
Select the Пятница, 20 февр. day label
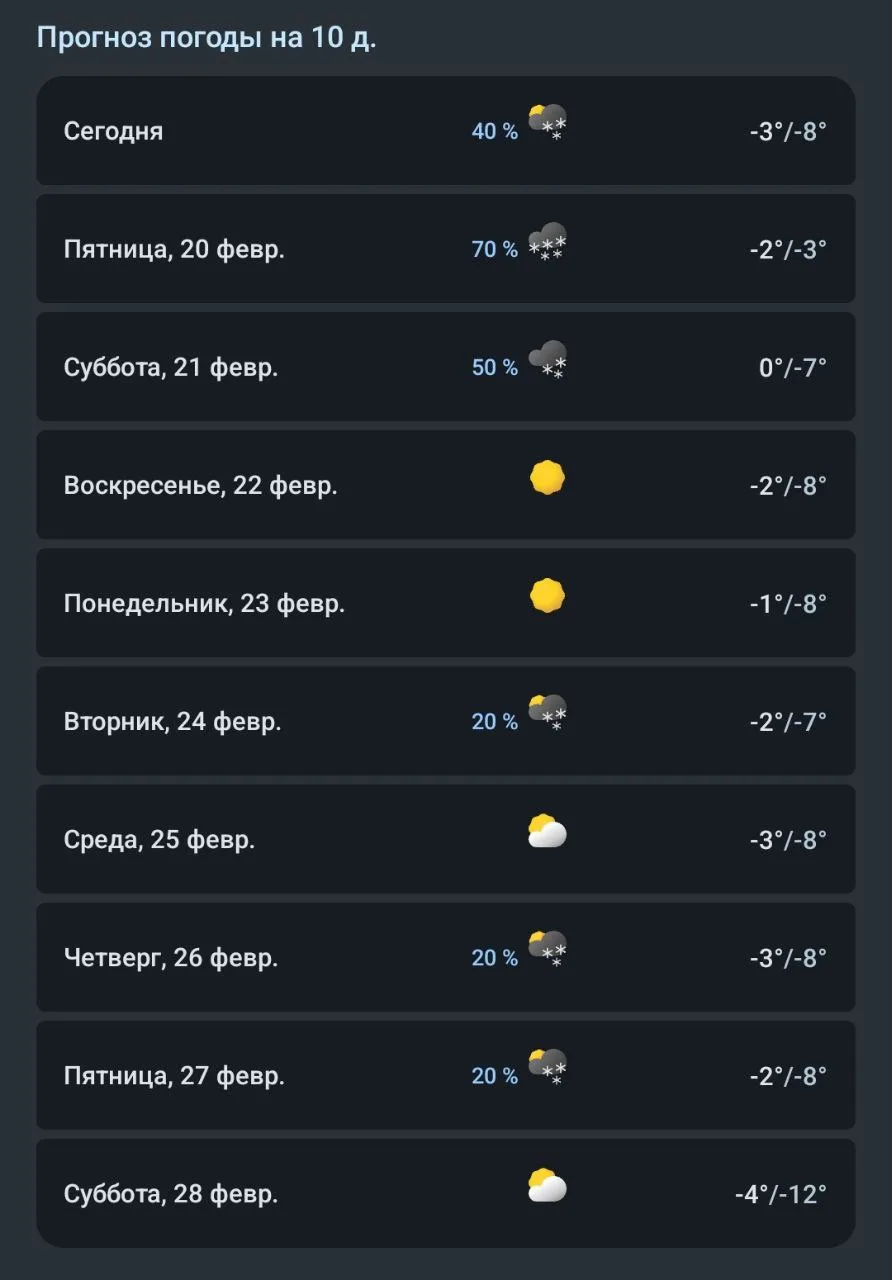point(174,249)
